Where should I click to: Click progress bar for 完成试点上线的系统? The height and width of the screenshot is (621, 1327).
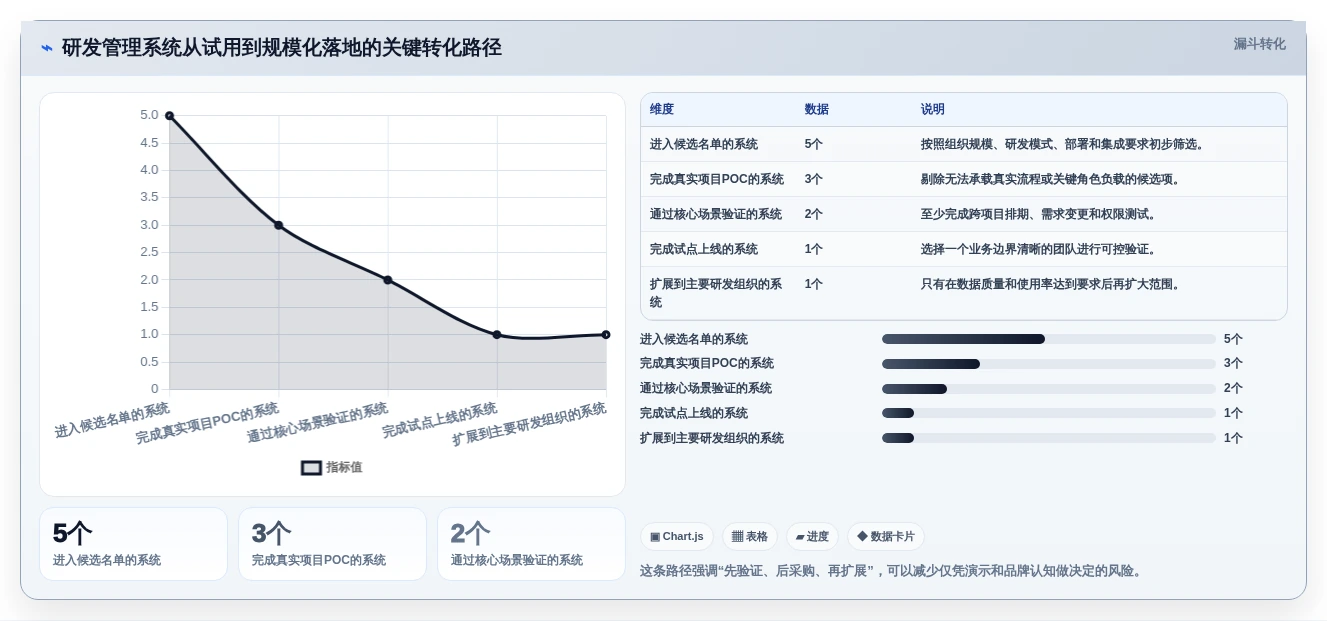tap(1049, 413)
